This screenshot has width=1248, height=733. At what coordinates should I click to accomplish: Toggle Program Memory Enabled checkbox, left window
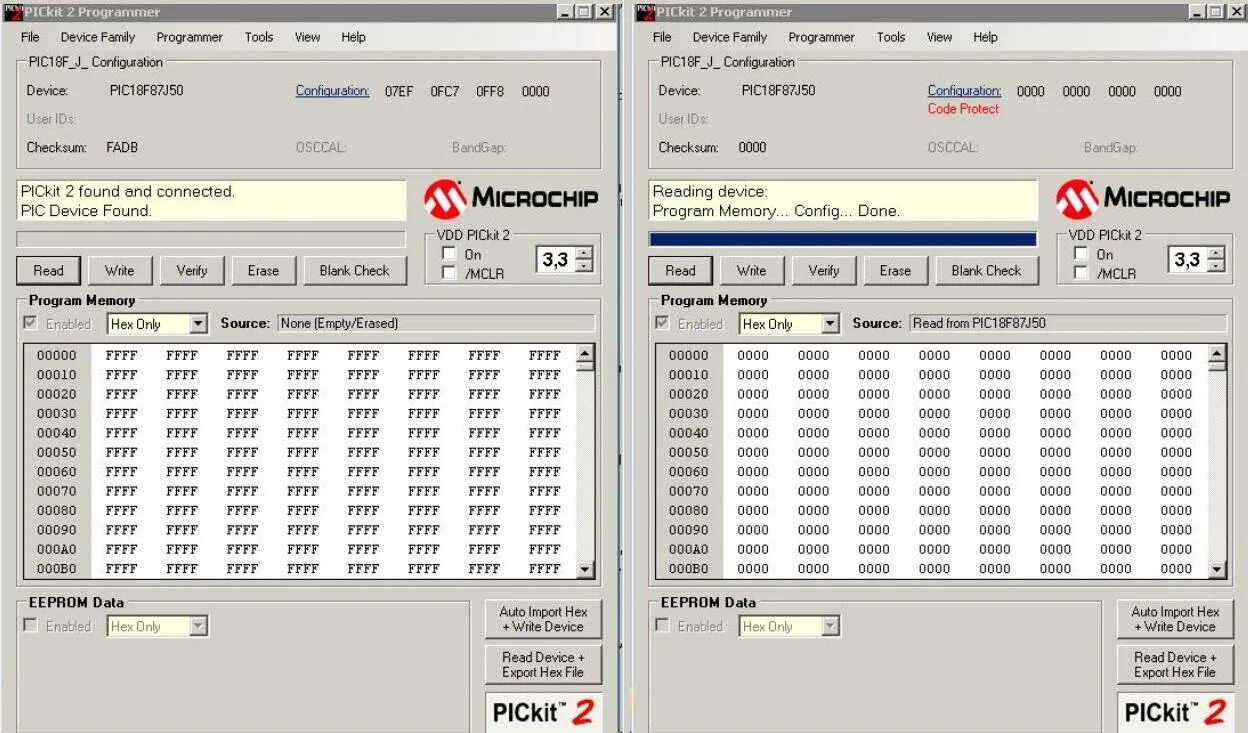(x=30, y=323)
